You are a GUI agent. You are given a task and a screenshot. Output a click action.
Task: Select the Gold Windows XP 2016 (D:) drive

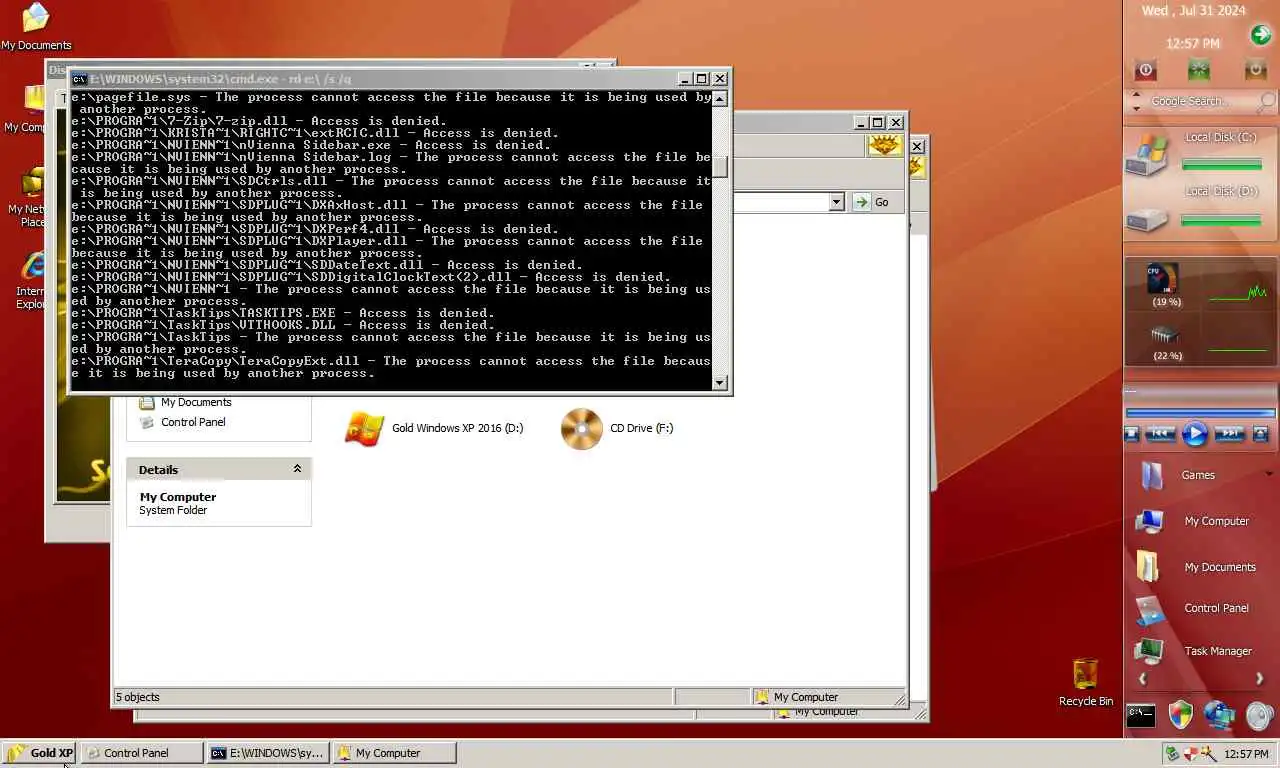pos(434,428)
